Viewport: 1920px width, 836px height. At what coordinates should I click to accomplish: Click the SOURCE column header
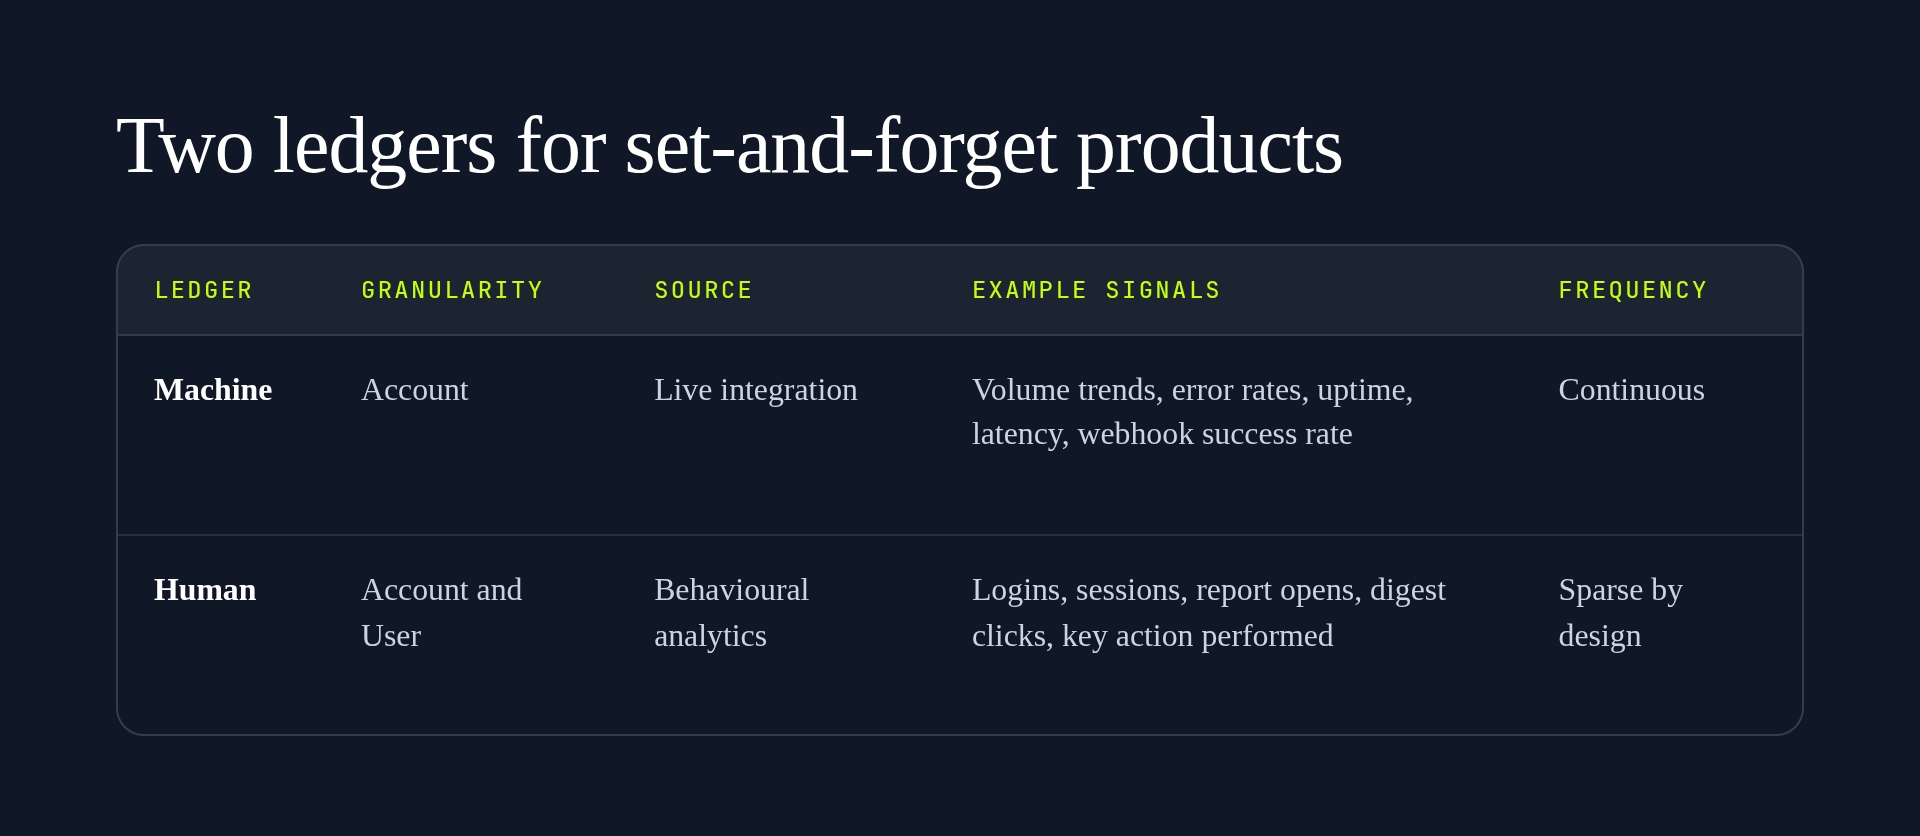click(703, 290)
